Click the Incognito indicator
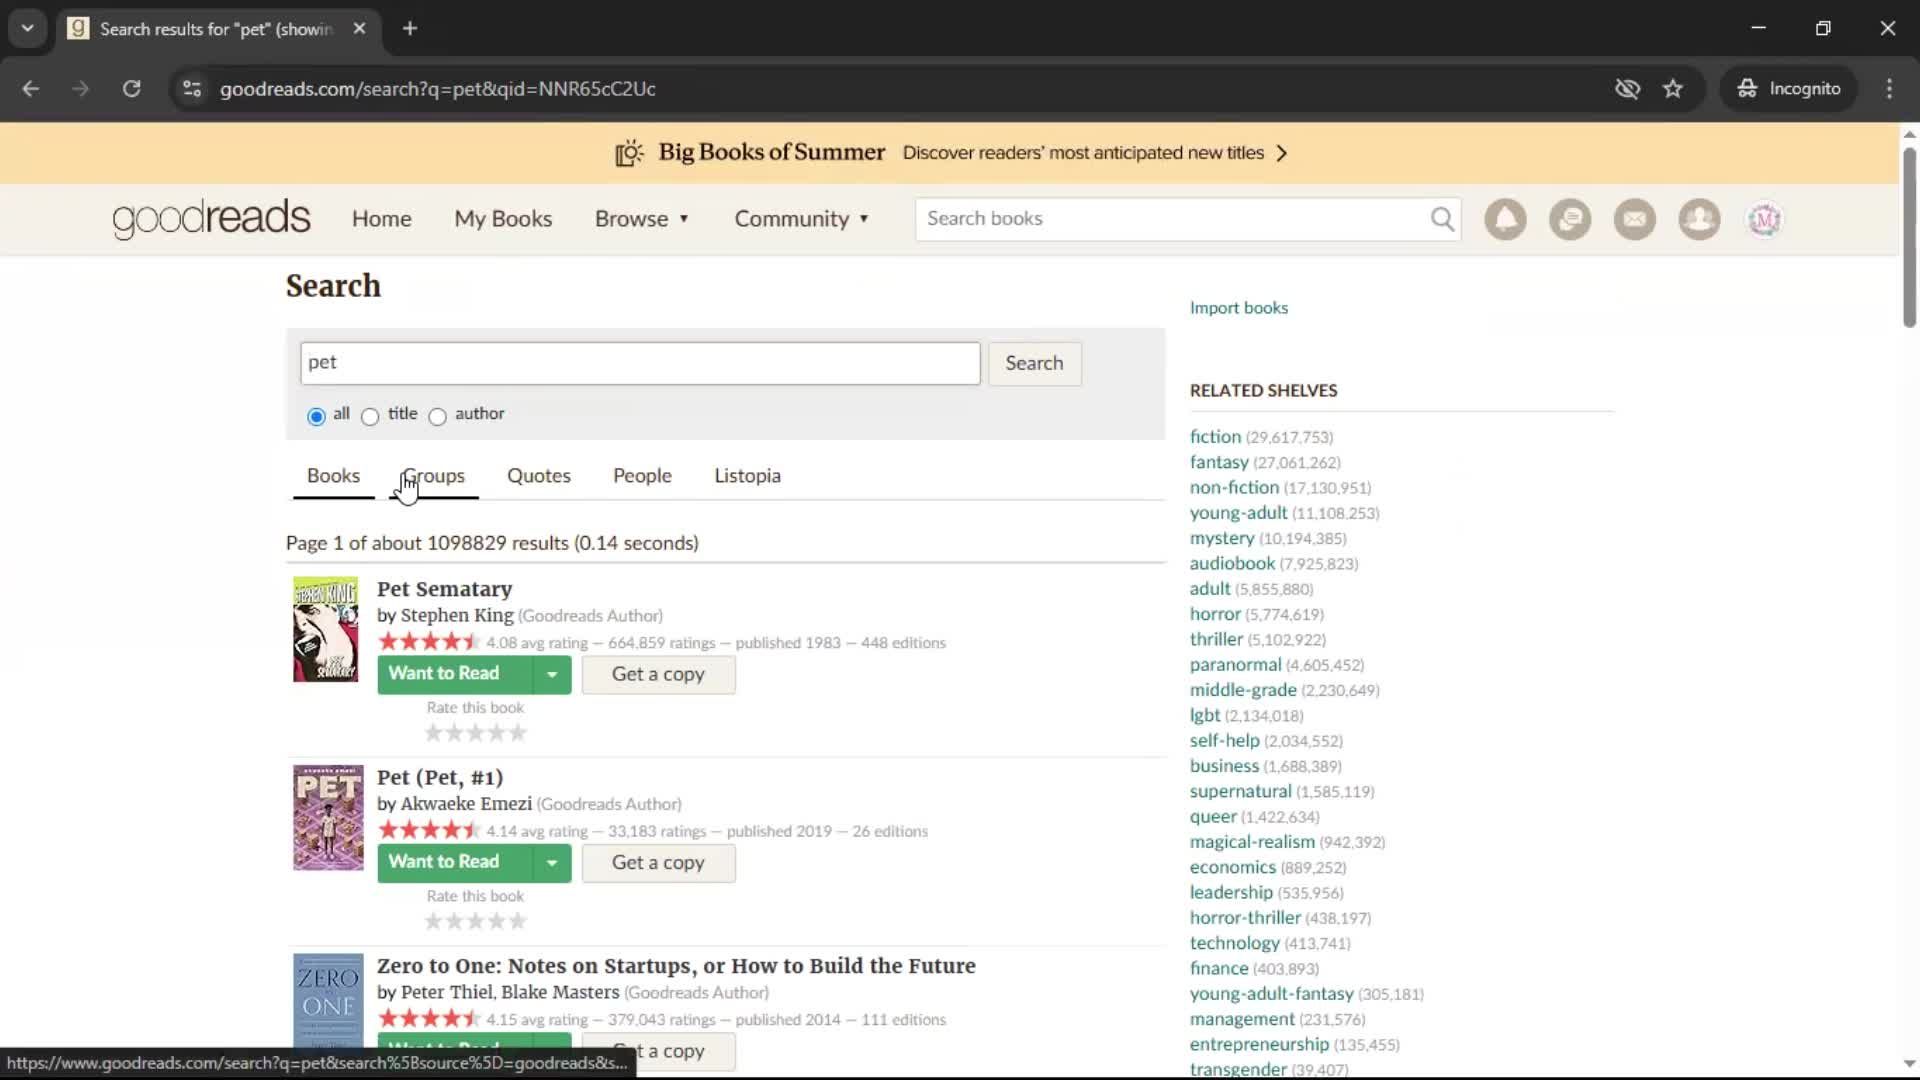1920x1080 pixels. [1788, 89]
